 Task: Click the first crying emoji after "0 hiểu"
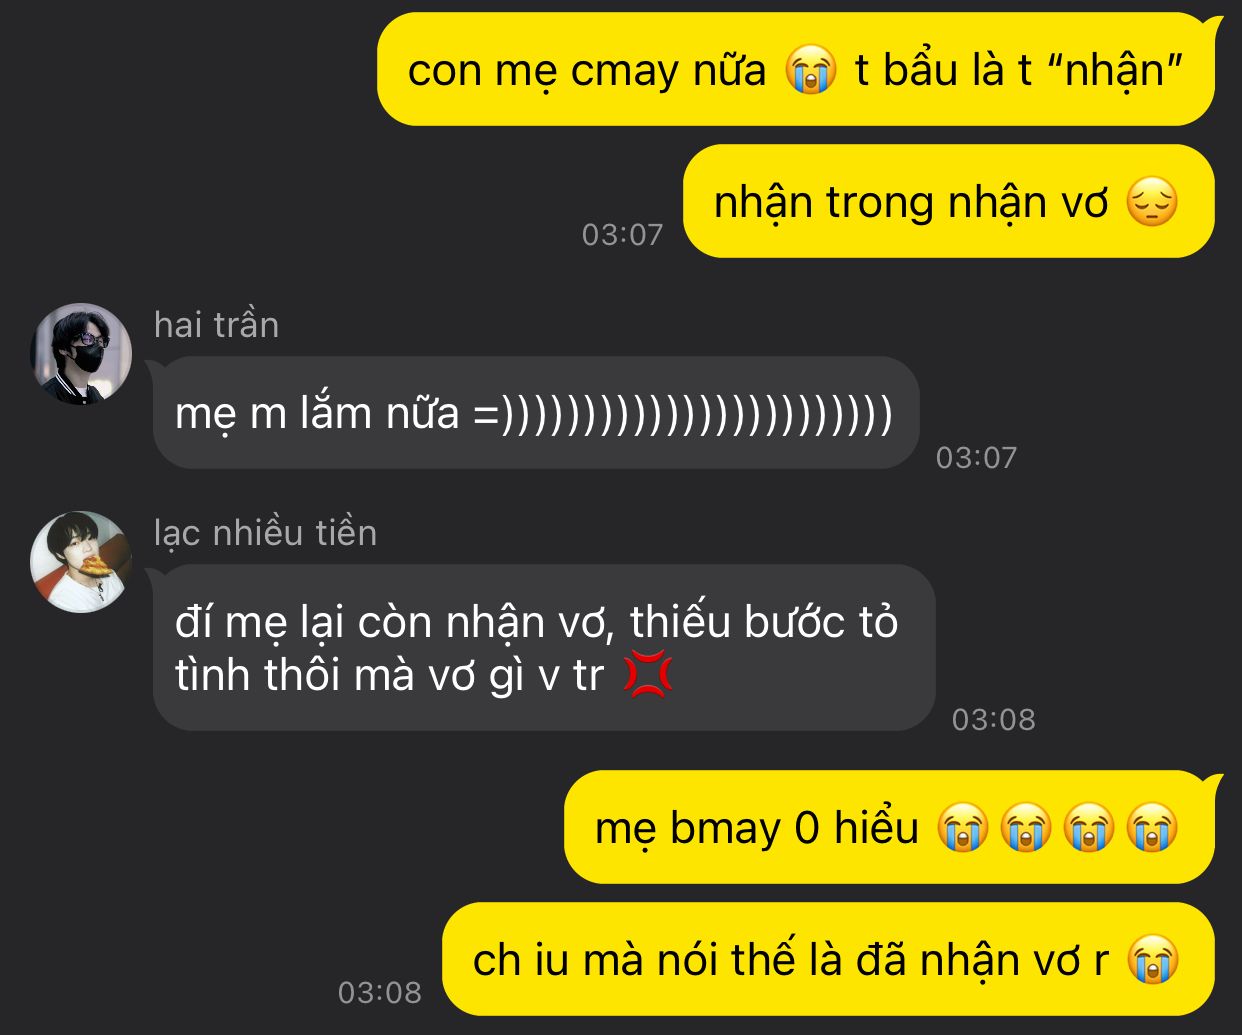962,828
